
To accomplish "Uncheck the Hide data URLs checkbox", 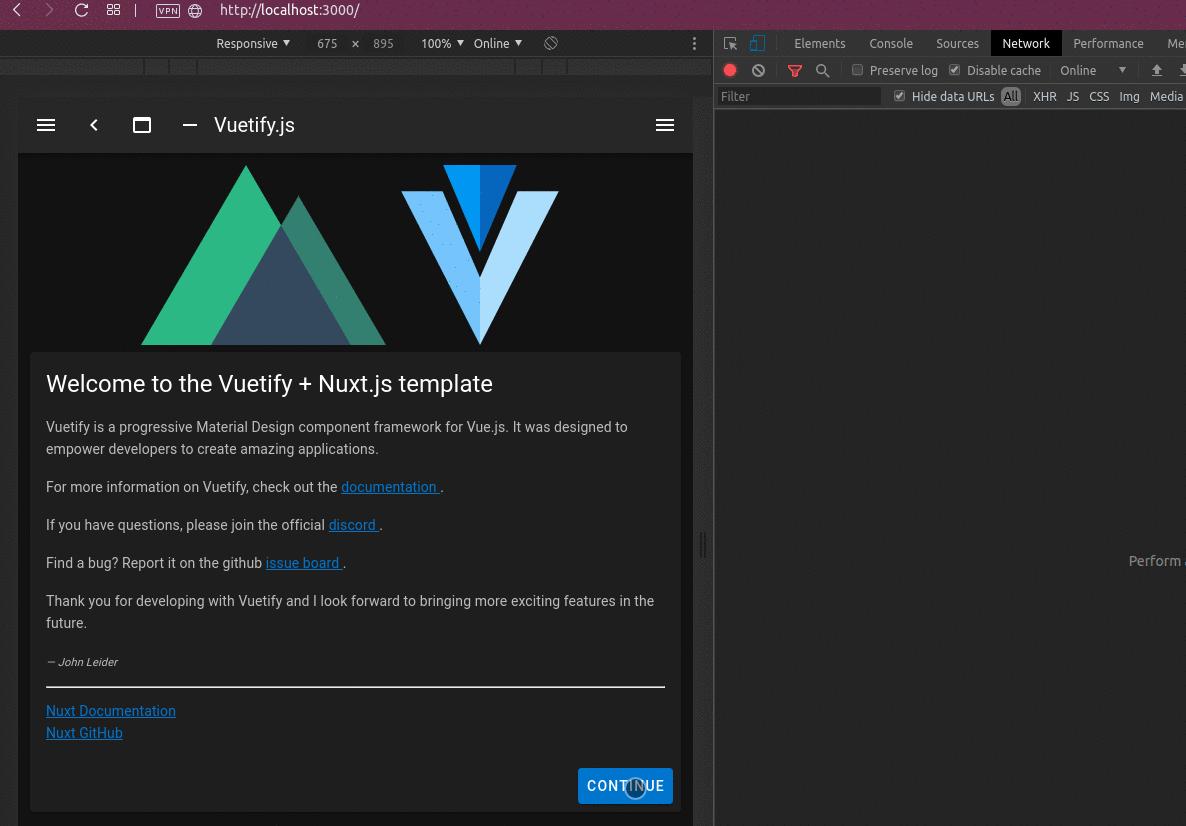I will [899, 95].
